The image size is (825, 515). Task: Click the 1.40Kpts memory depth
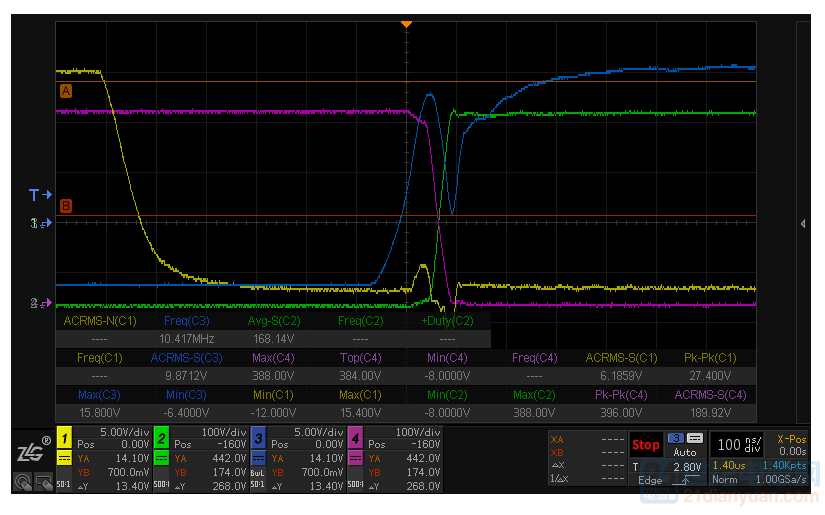(784, 466)
